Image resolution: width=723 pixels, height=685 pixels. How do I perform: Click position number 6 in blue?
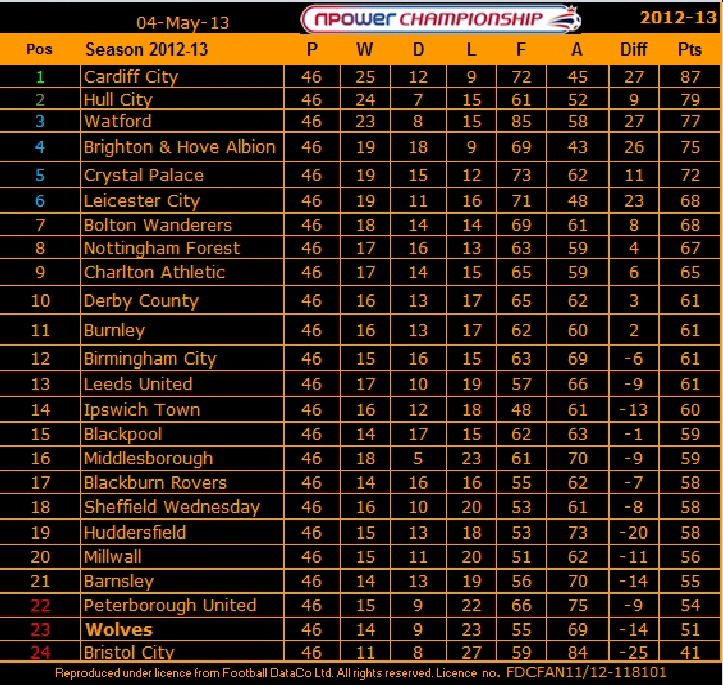[x=40, y=201]
